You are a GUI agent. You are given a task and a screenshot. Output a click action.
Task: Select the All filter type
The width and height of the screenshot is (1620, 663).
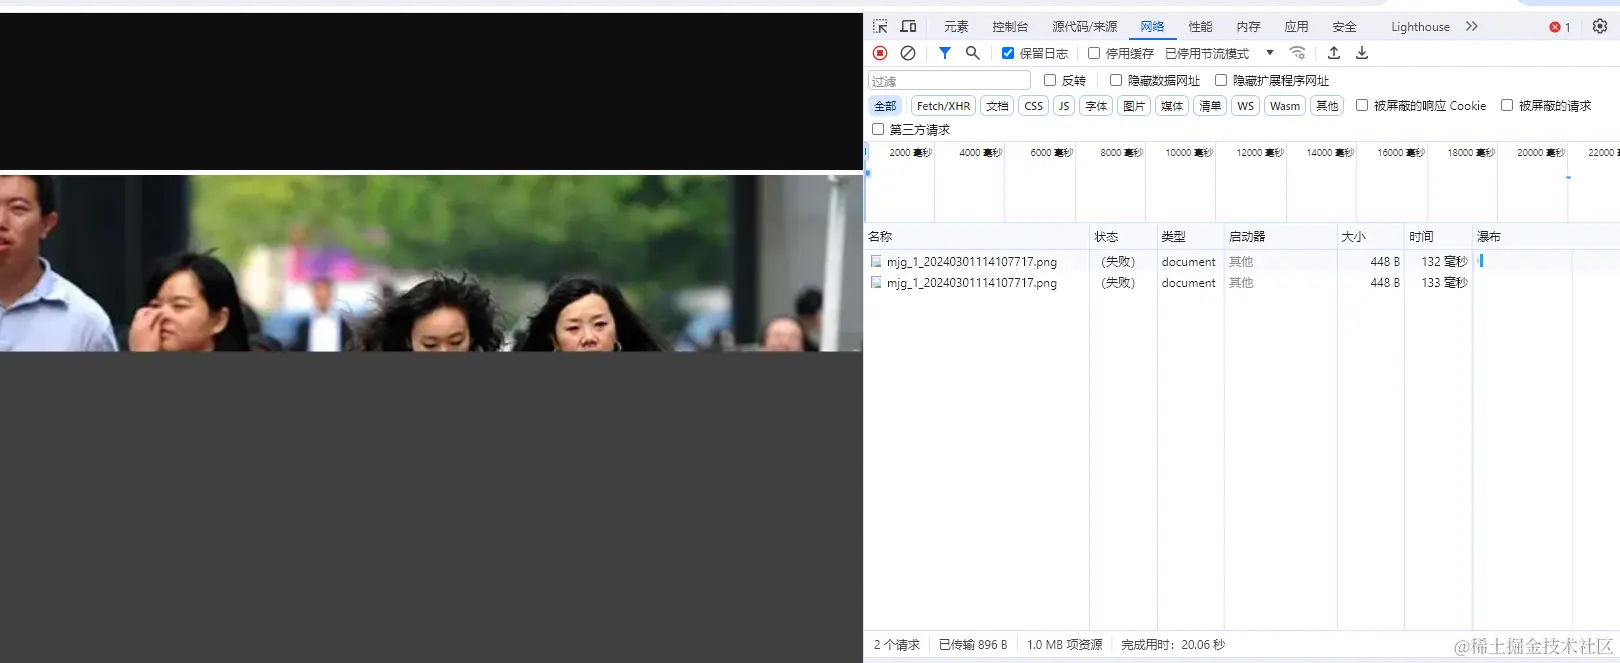[x=885, y=106]
